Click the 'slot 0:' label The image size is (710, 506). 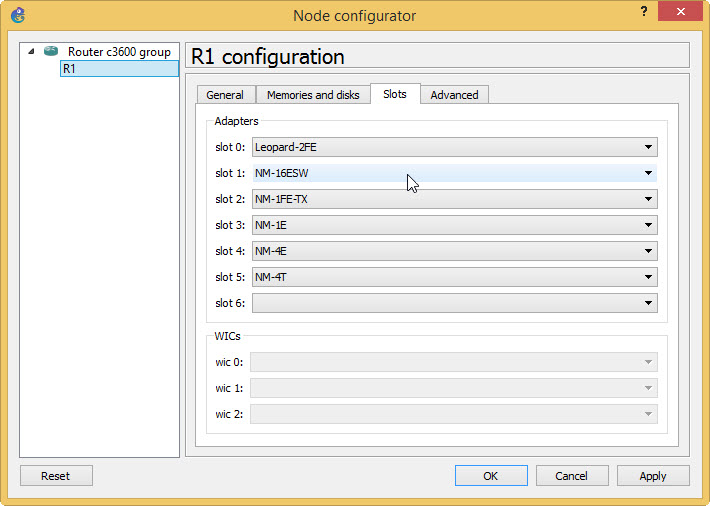pyautogui.click(x=230, y=147)
